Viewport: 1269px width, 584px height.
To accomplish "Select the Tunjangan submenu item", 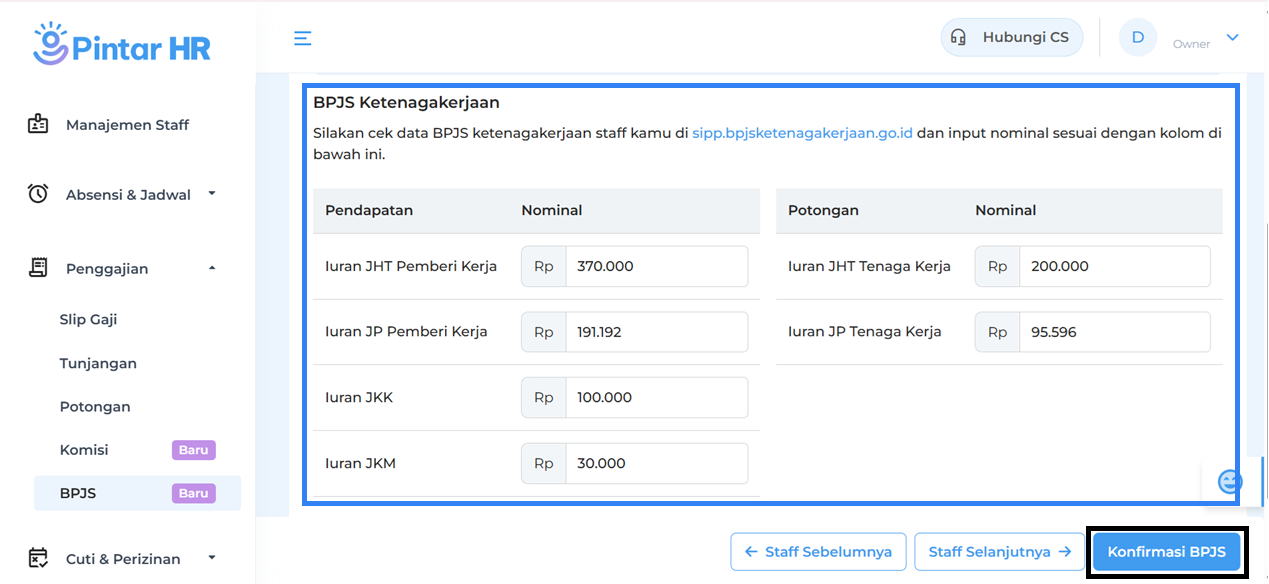I will [x=98, y=363].
